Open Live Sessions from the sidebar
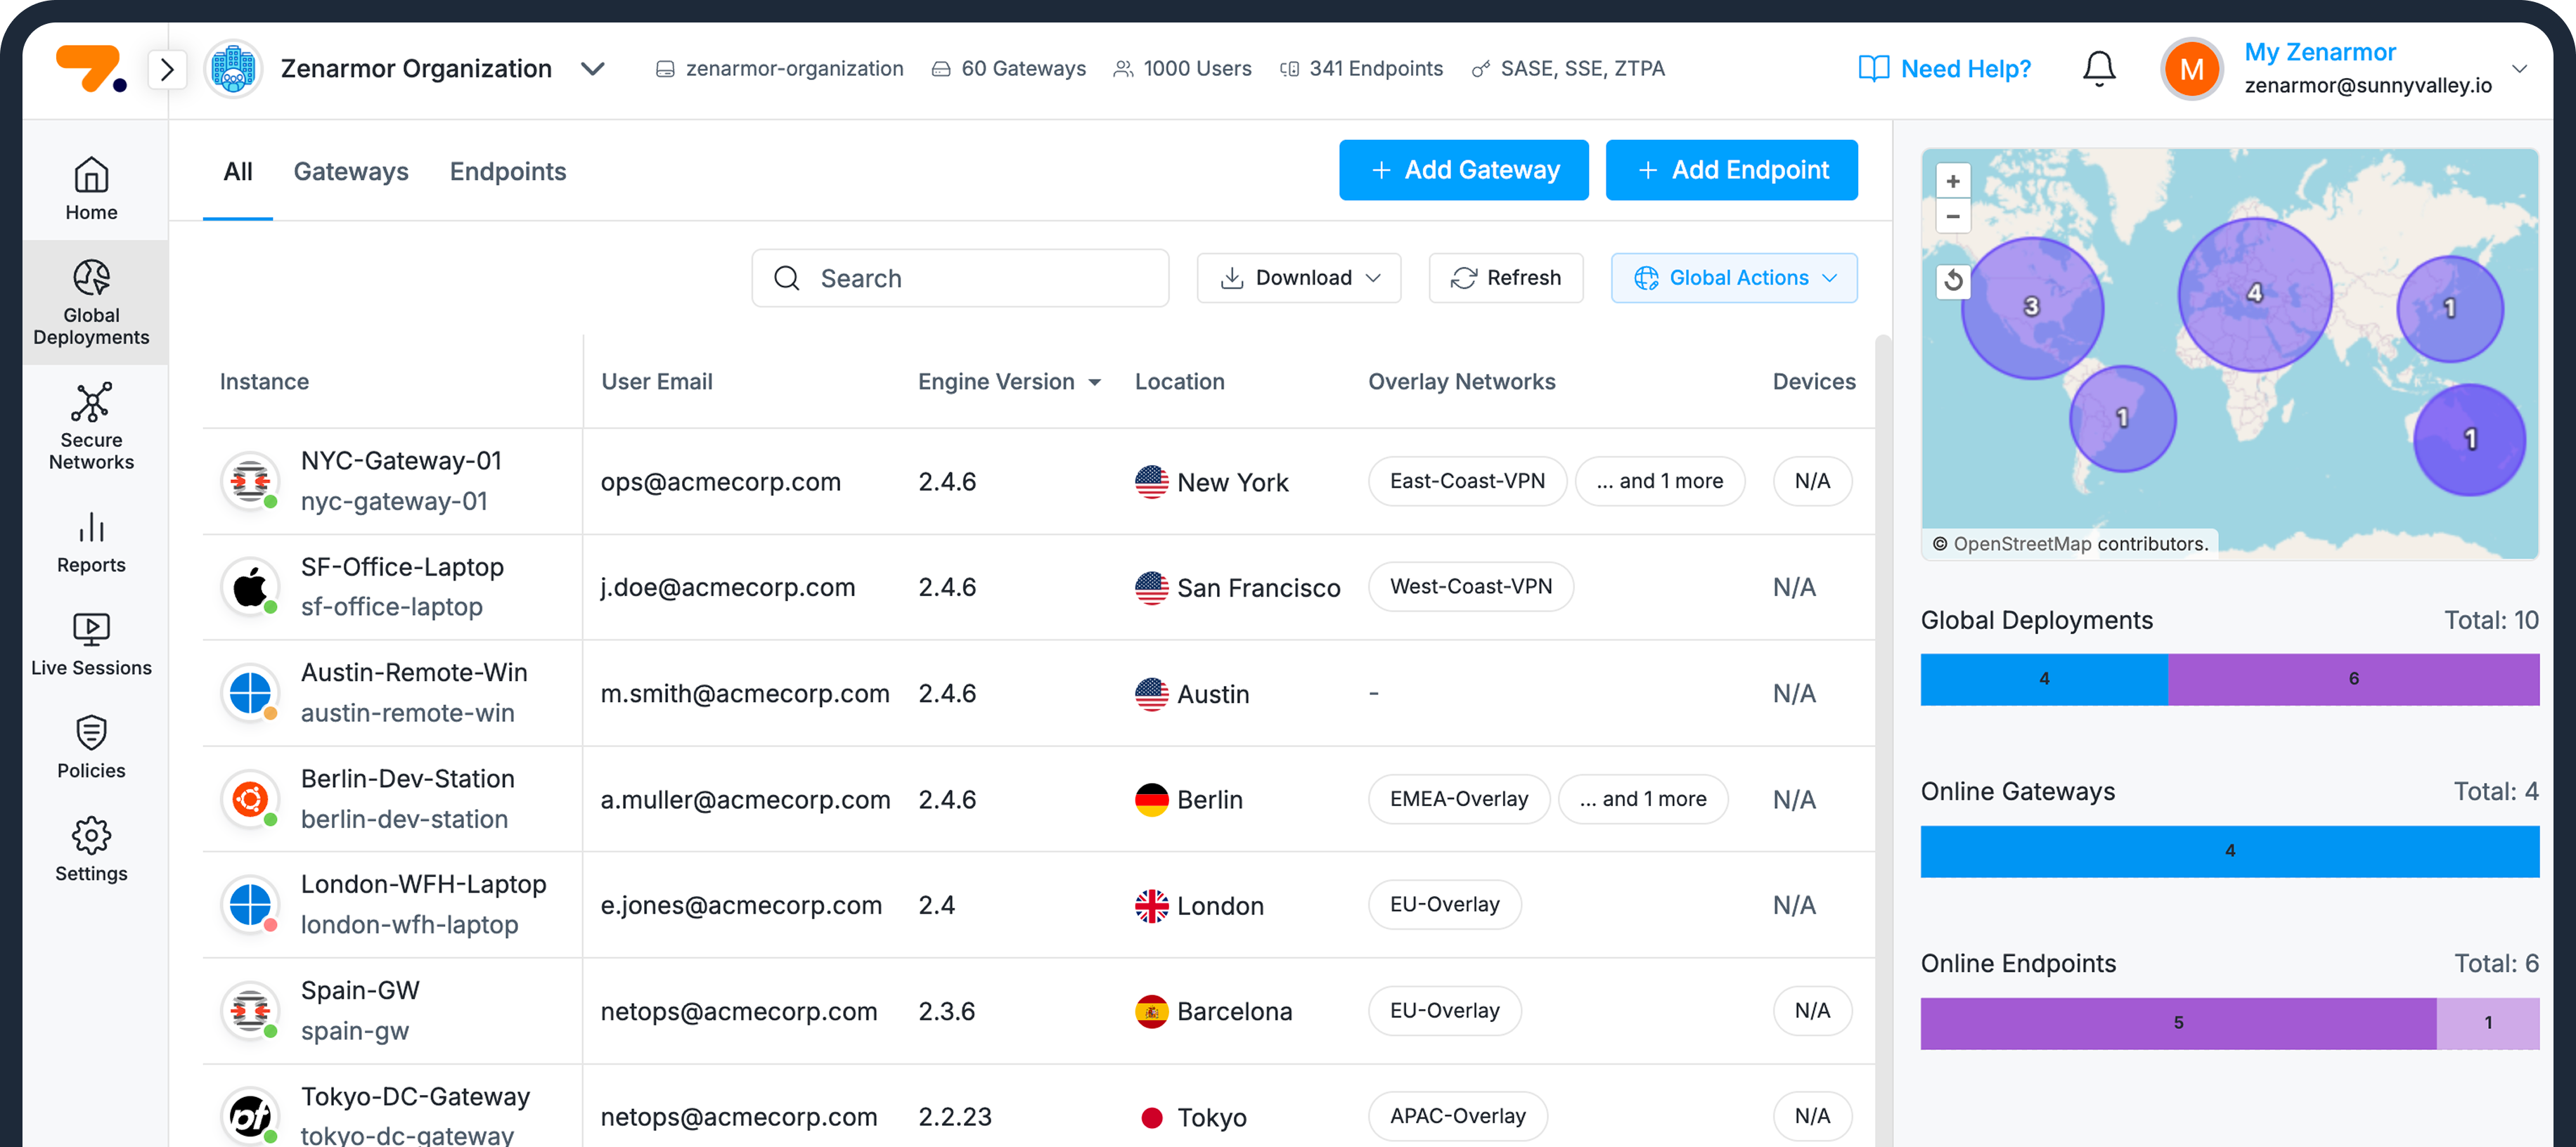The width and height of the screenshot is (2576, 1147). pos(91,645)
